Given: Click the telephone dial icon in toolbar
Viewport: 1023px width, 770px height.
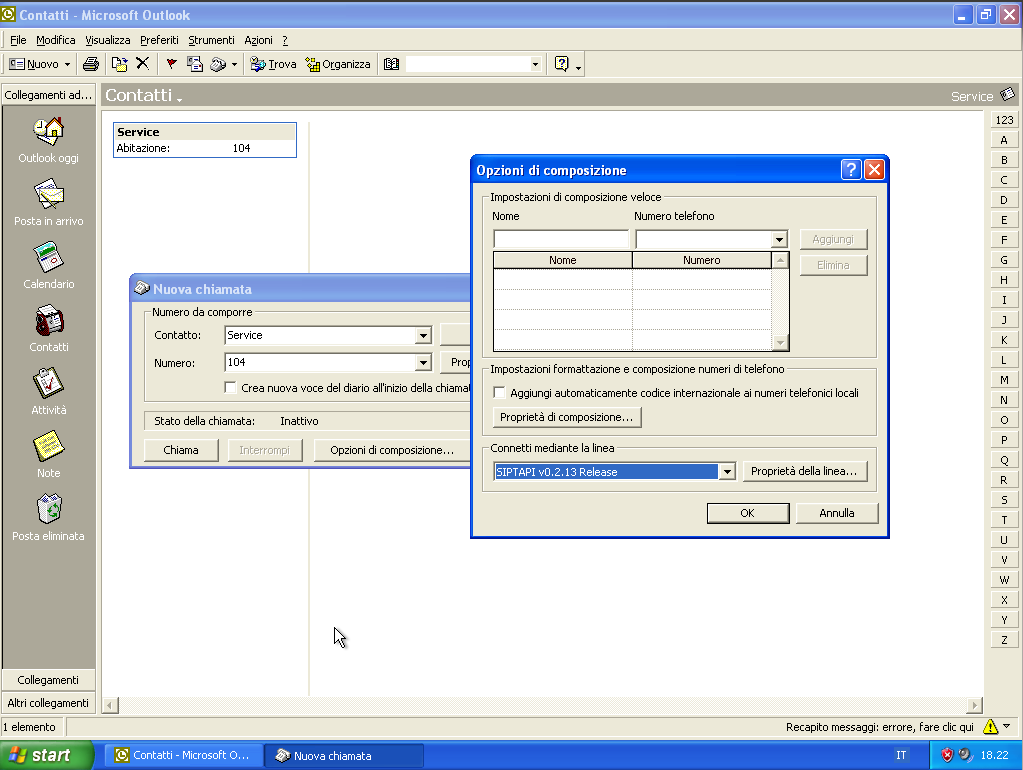Looking at the screenshot, I should pos(218,64).
